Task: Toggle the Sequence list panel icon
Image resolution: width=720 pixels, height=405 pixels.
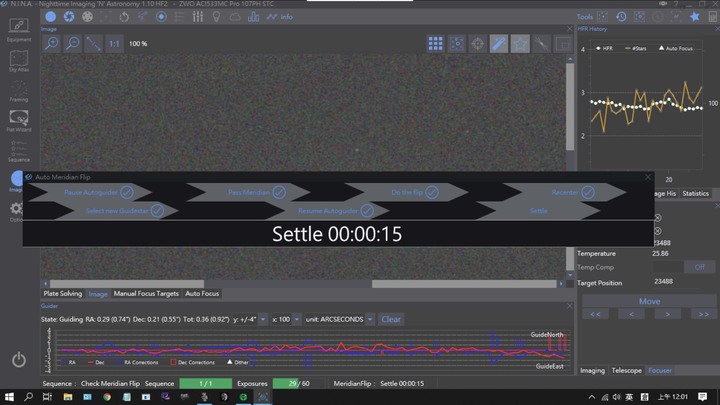Action: click(x=179, y=17)
